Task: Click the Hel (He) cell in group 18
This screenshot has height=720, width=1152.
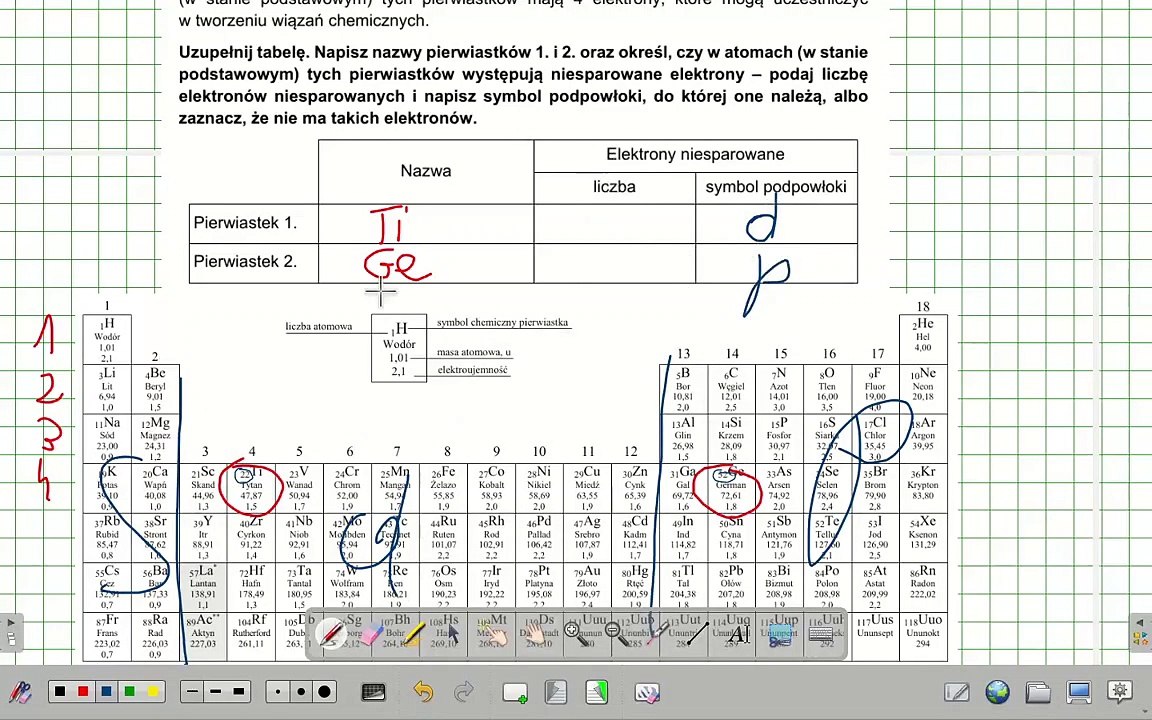Action: [x=924, y=339]
